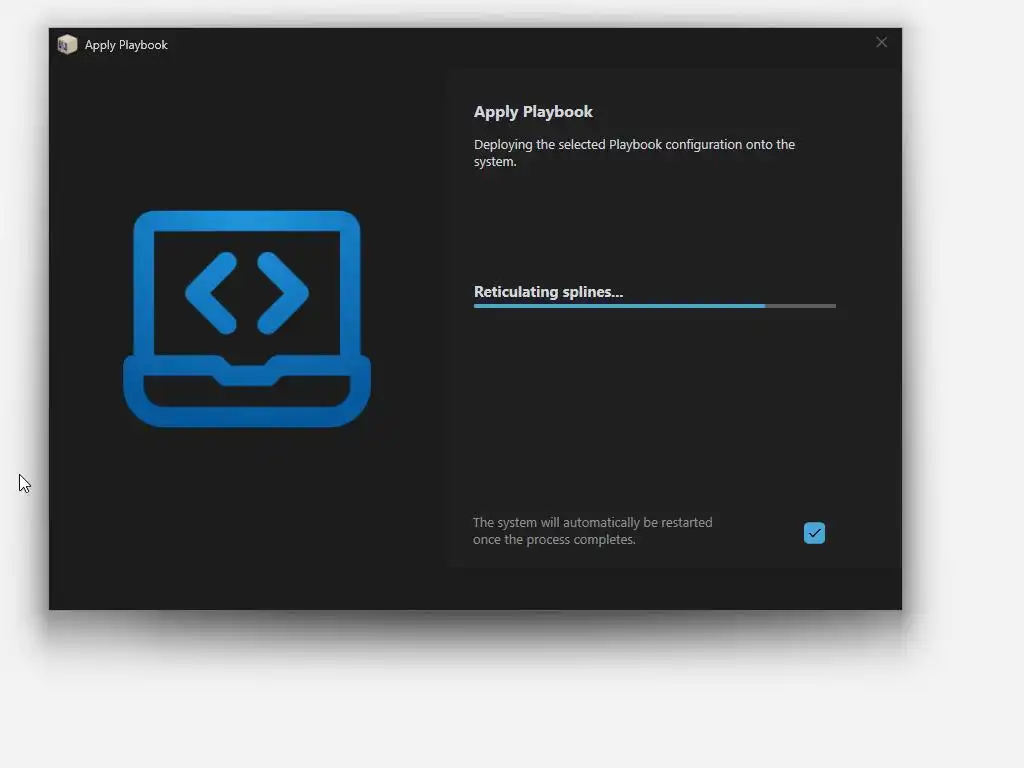Click the 'Deploying the selected Playbook configuration' description
The image size is (1024, 768).
[634, 153]
